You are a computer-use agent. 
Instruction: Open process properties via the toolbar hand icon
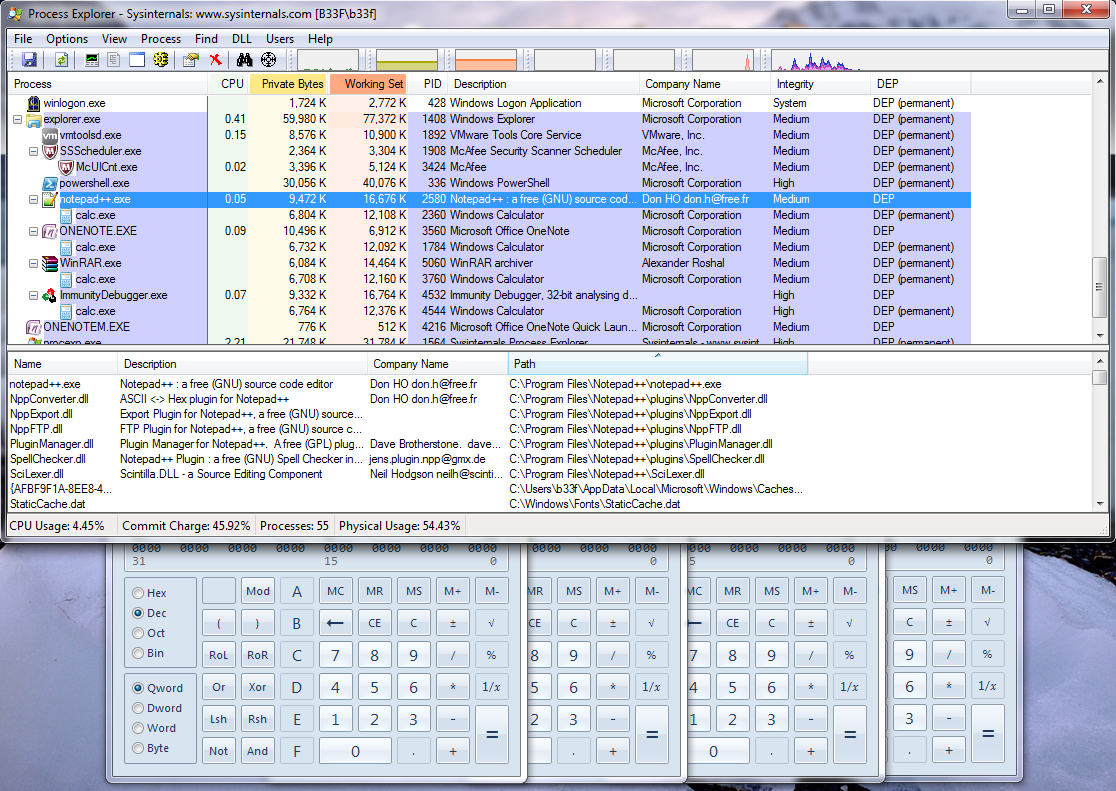[x=189, y=60]
